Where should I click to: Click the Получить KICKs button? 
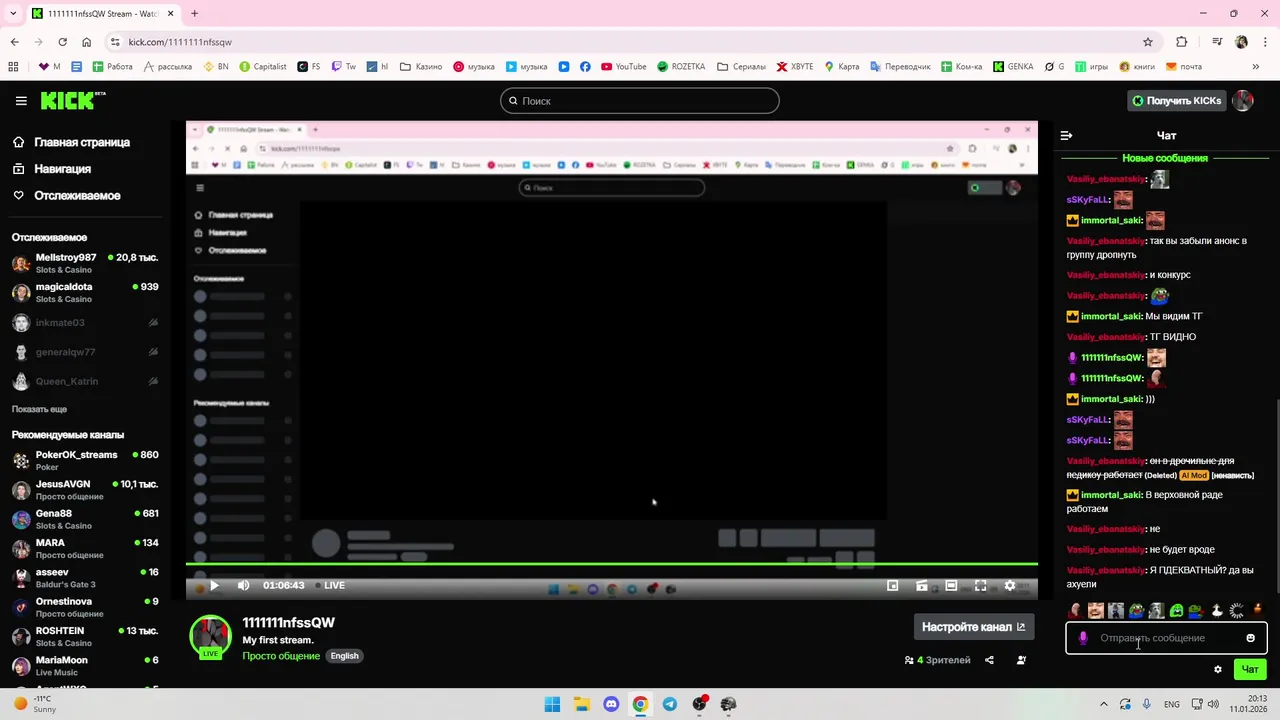(x=1175, y=101)
